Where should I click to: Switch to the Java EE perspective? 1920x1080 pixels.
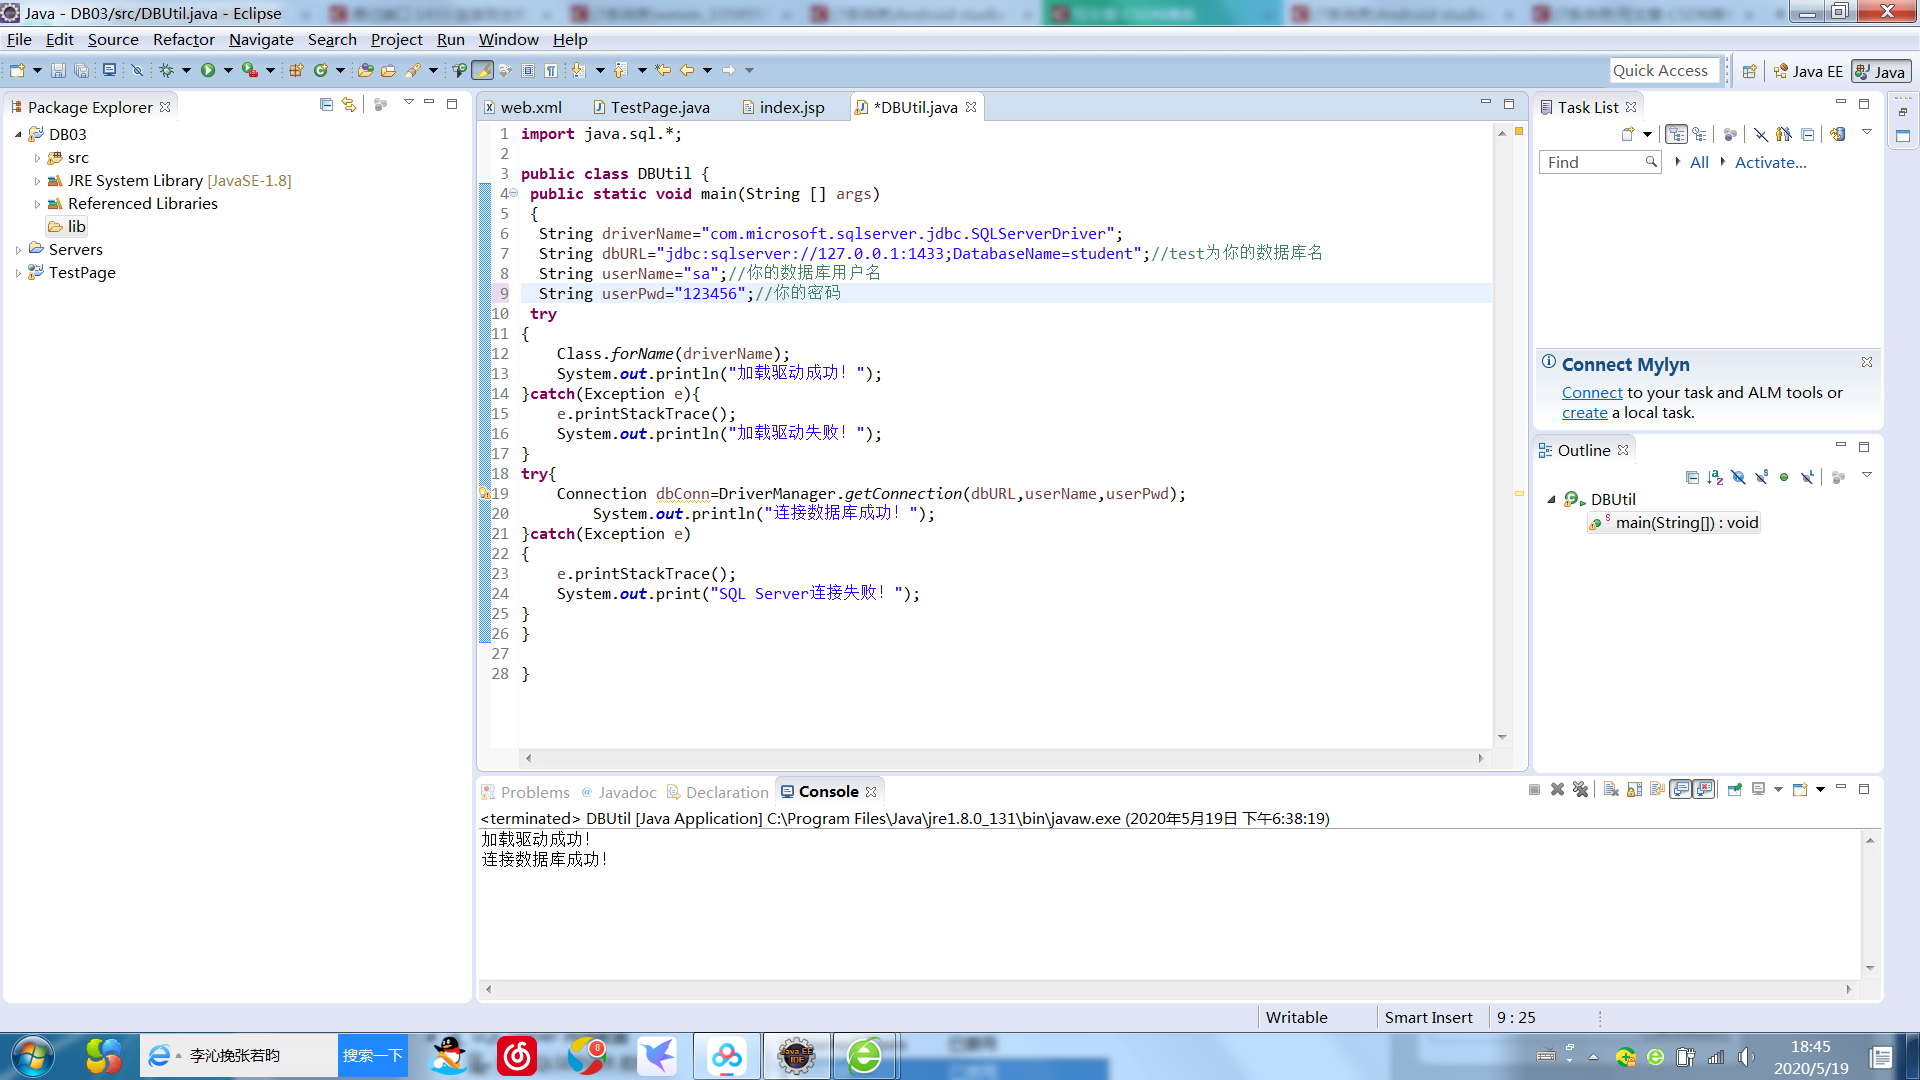pos(1810,70)
